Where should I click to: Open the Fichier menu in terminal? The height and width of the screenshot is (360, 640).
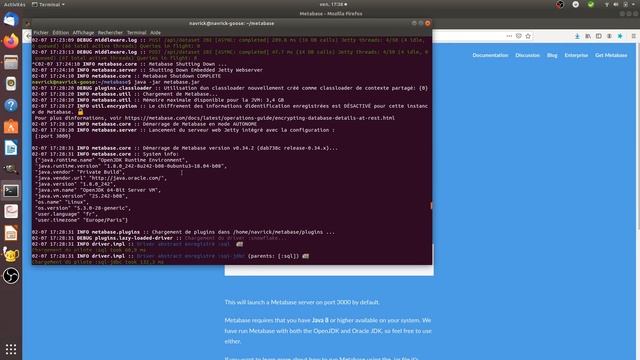pyautogui.click(x=41, y=33)
